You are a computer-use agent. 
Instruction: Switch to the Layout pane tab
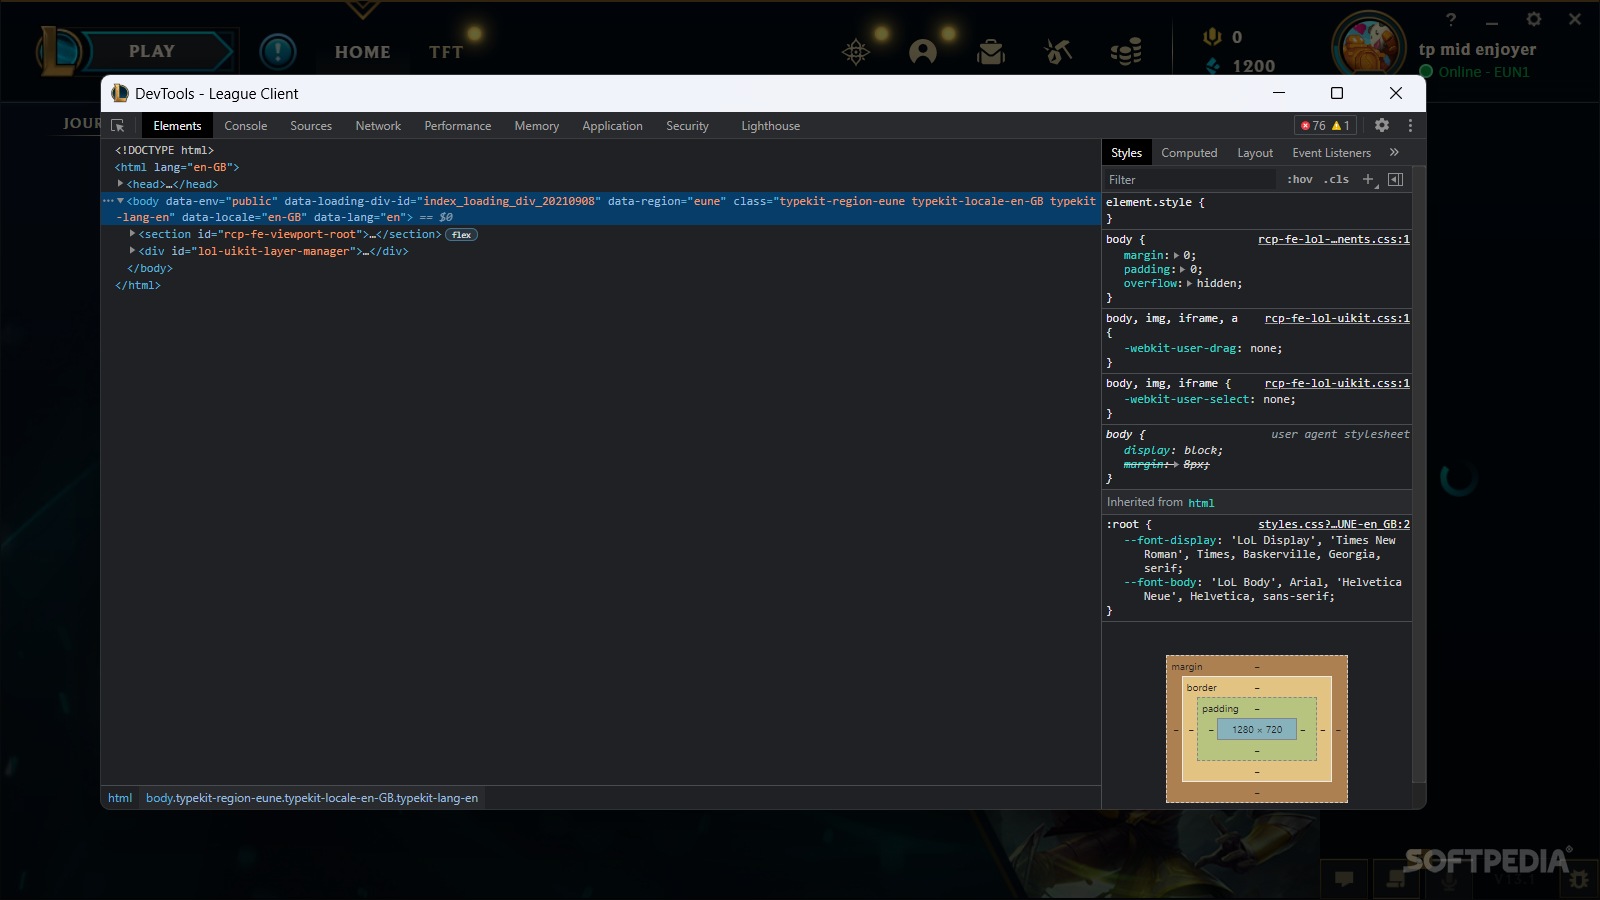(x=1255, y=153)
